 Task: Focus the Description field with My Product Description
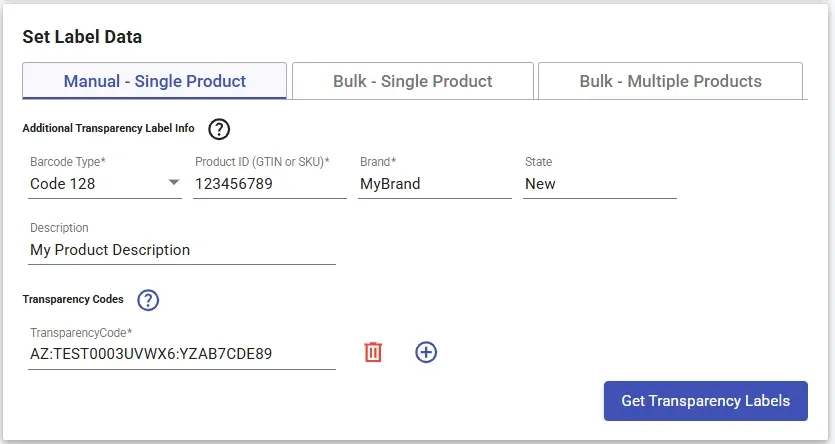pyautogui.click(x=182, y=250)
